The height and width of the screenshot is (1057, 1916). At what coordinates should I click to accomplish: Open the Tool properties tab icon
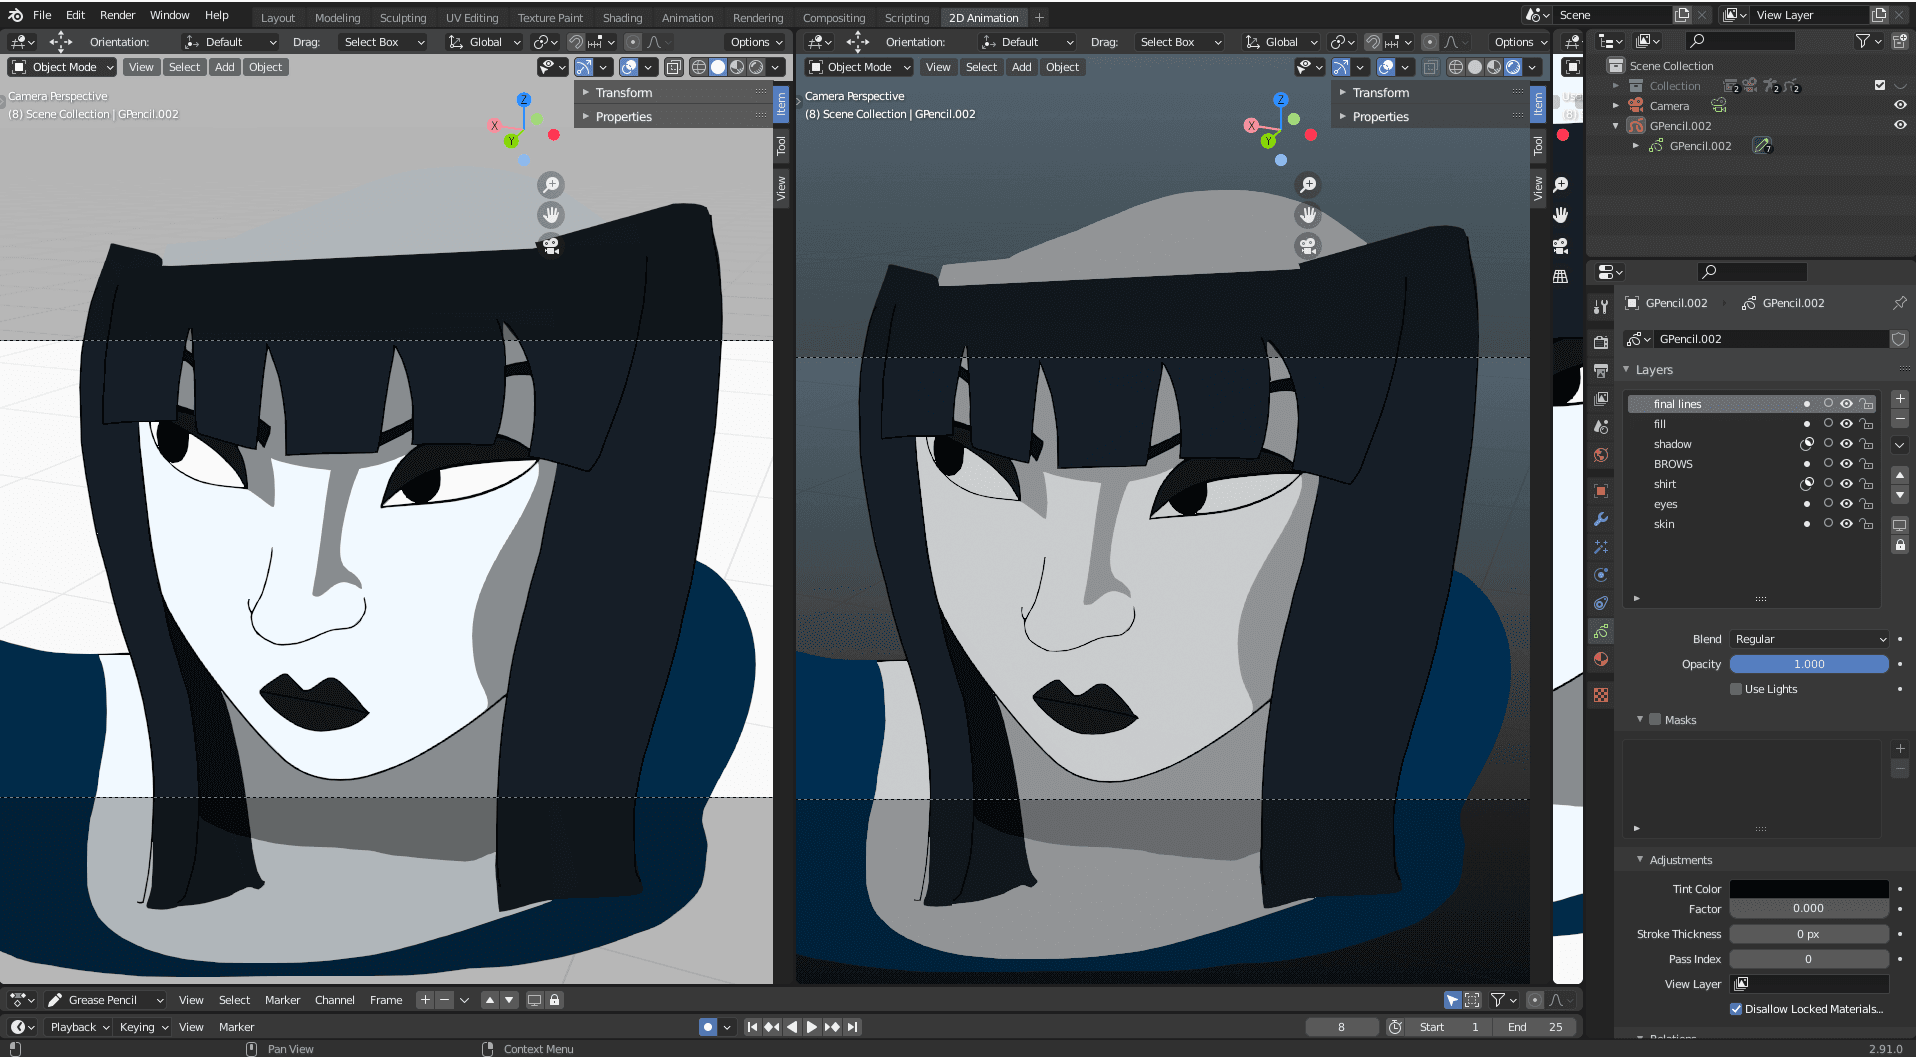[x=1601, y=307]
